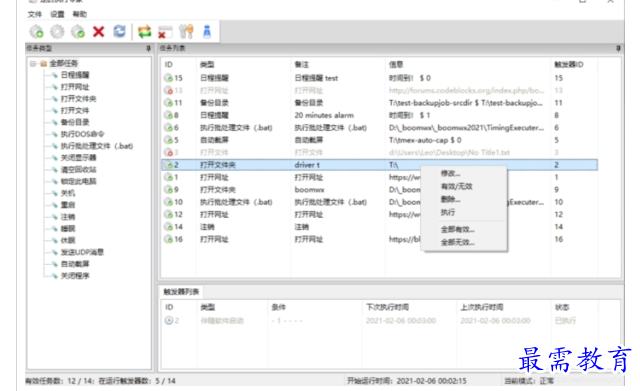640x391 pixels.
Task: Click the folder icon beside 全部任务
Action: click(44, 63)
